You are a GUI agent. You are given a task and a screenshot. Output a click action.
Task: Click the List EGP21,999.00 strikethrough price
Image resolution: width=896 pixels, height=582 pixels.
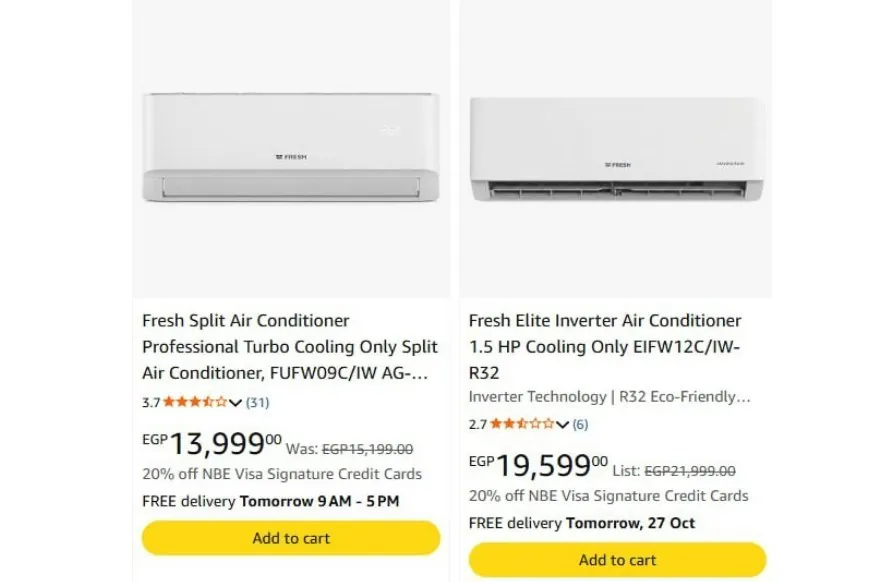[674, 471]
